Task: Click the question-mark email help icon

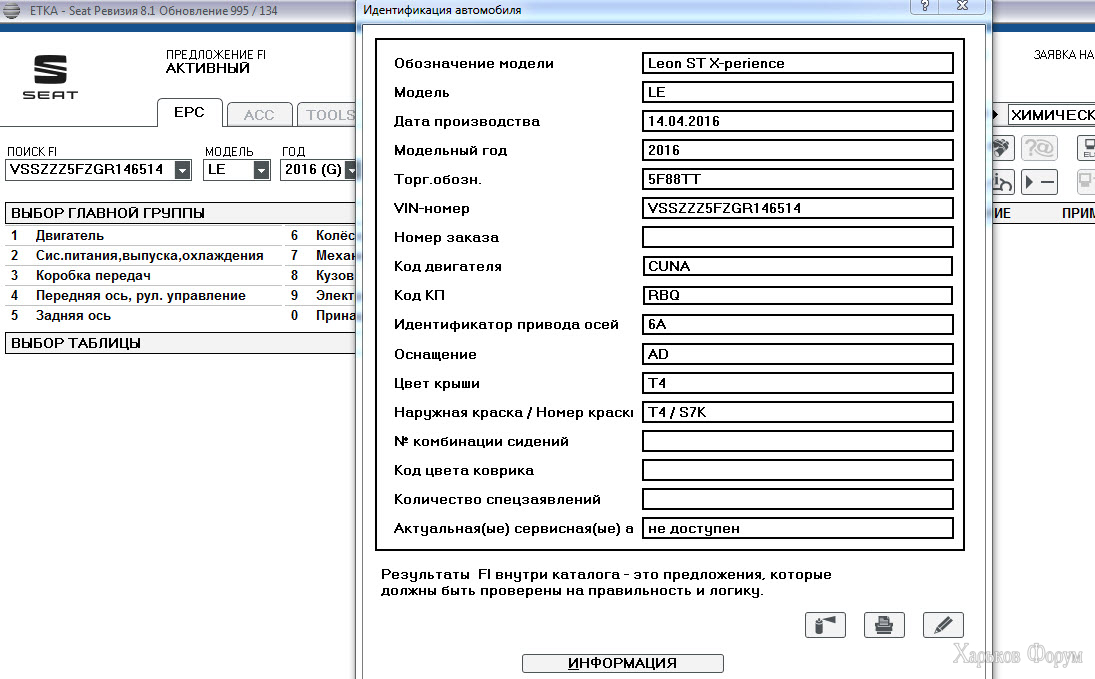Action: click(1039, 147)
